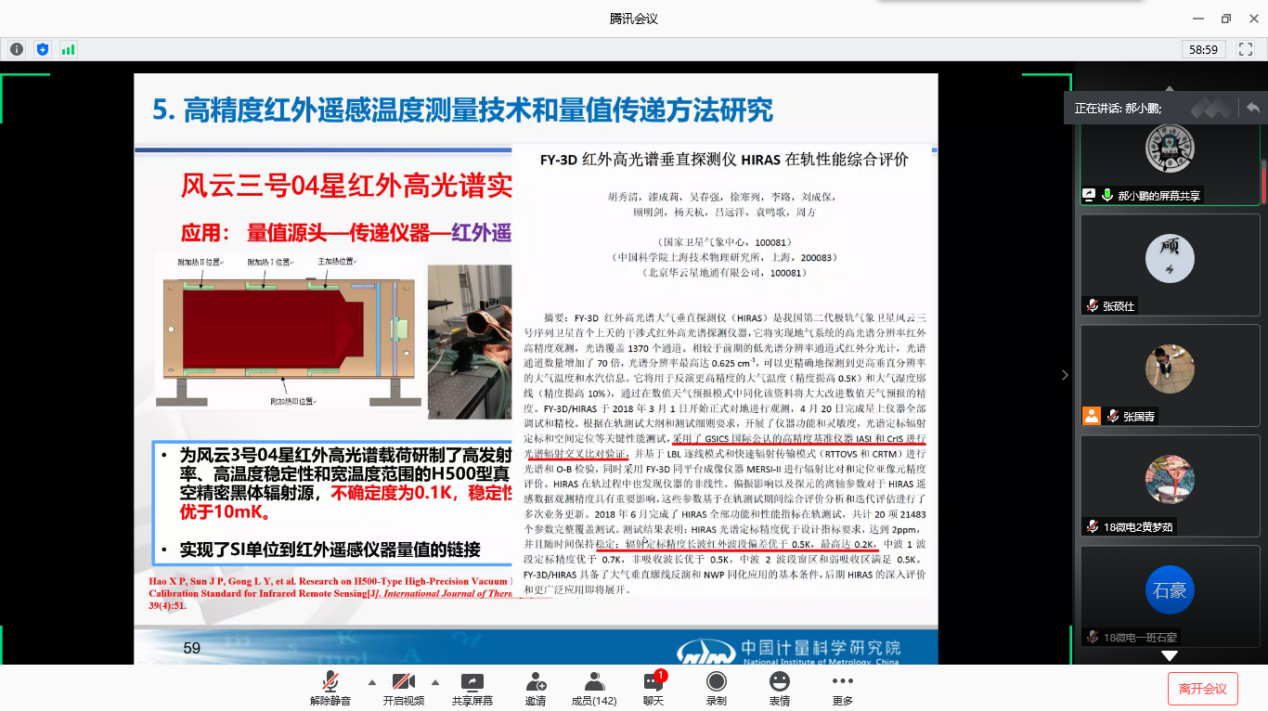Image resolution: width=1268 pixels, height=711 pixels.
Task: Collapse the participant video sidebar arrow
Action: (x=1065, y=375)
